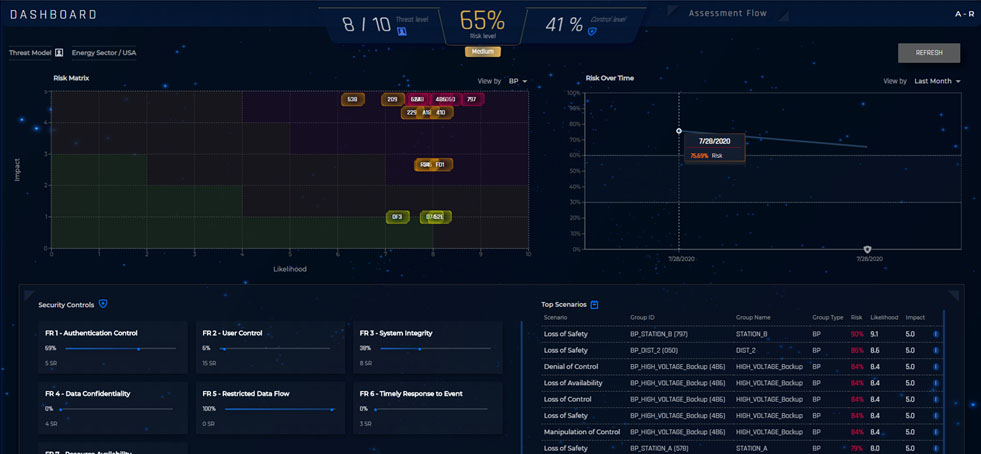This screenshot has width=981, height=454.
Task: Select risk matrix node 797
Action: [472, 99]
